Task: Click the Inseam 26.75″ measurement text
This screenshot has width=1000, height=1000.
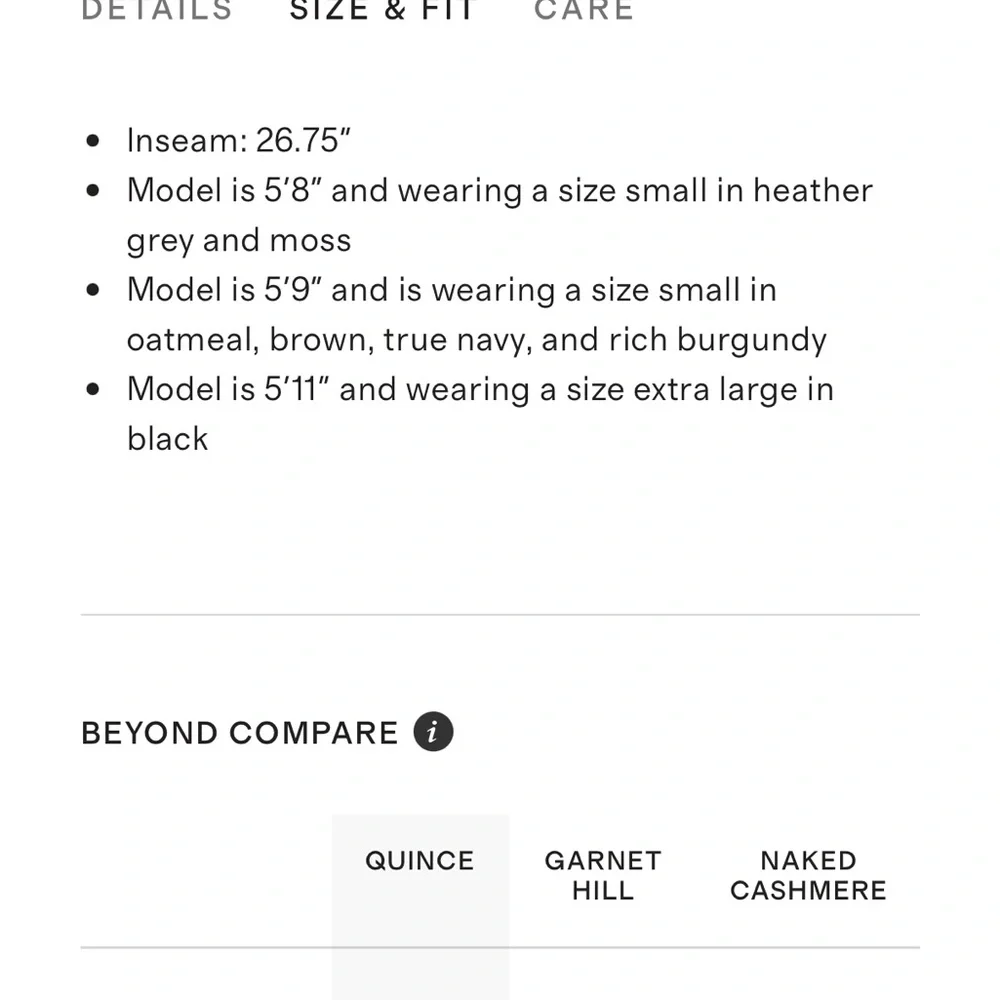Action: click(x=239, y=141)
